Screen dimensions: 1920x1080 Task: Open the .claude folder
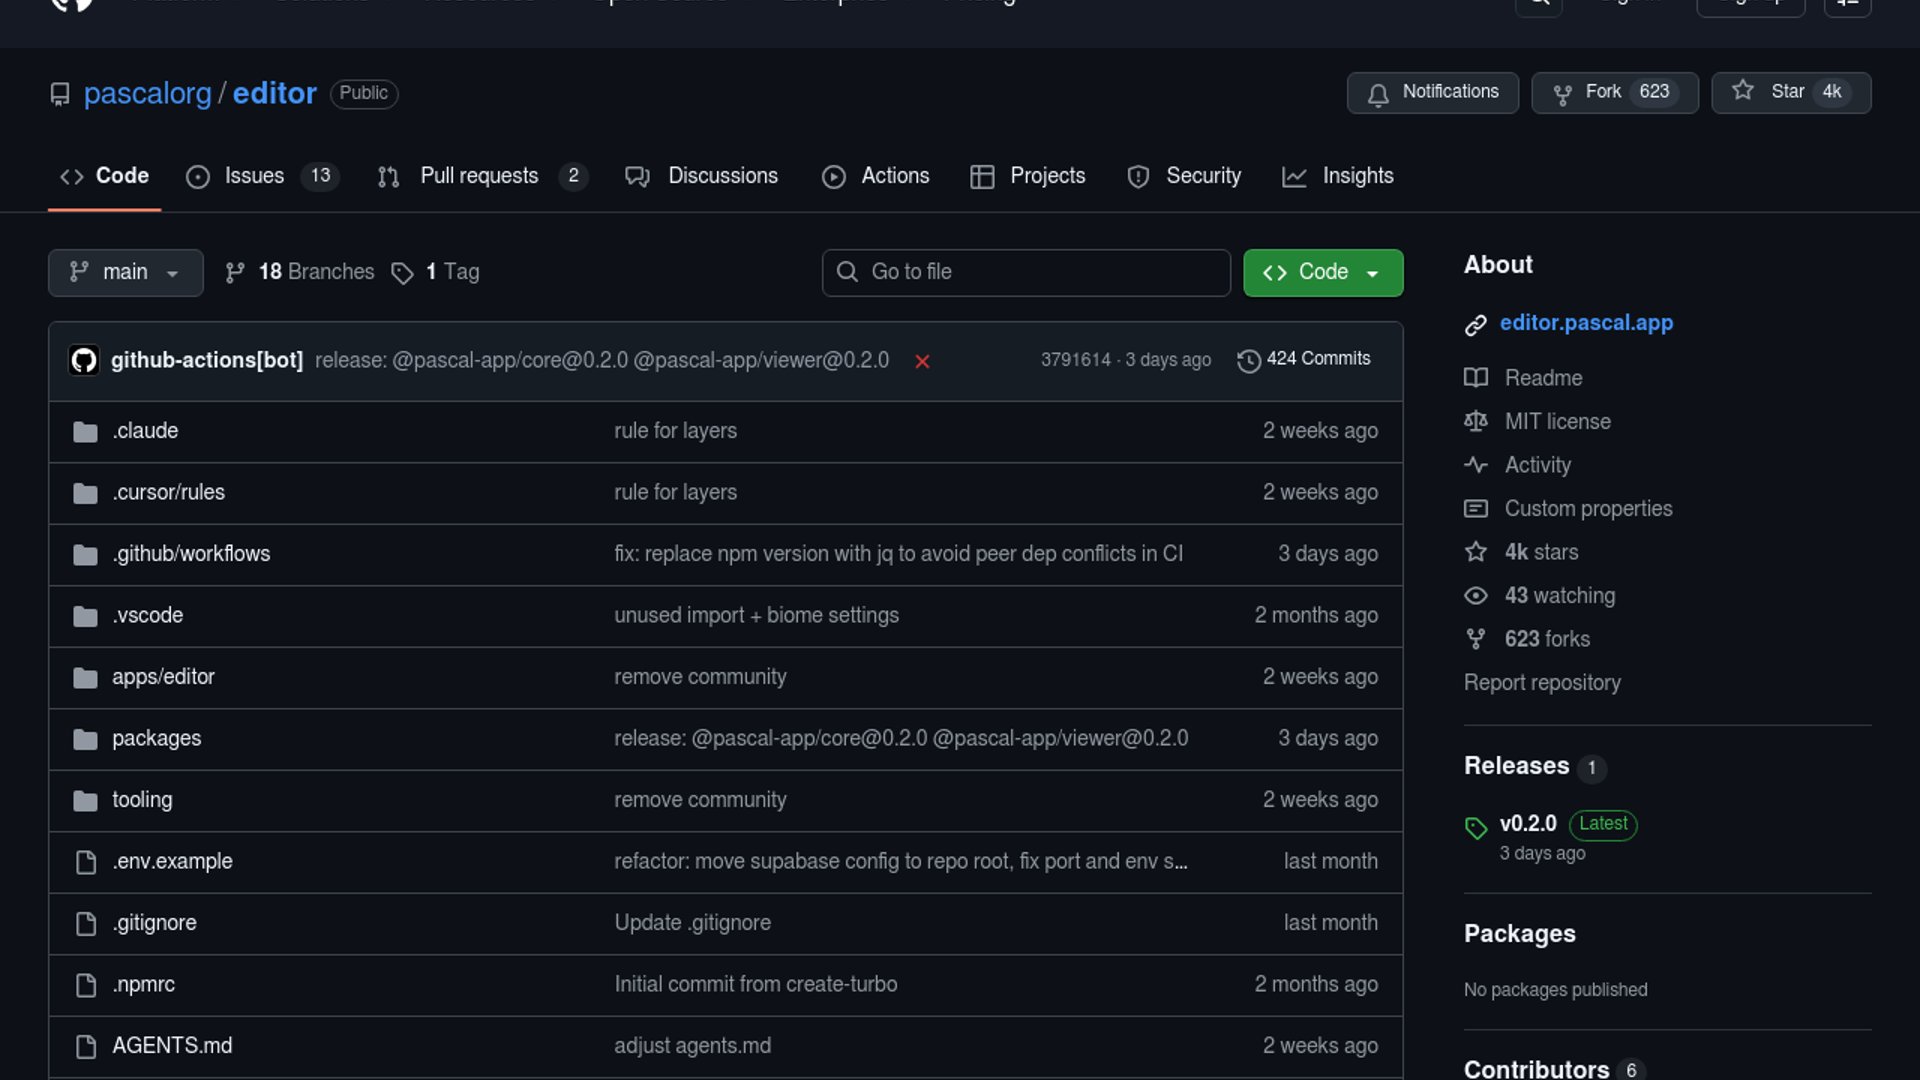point(145,431)
